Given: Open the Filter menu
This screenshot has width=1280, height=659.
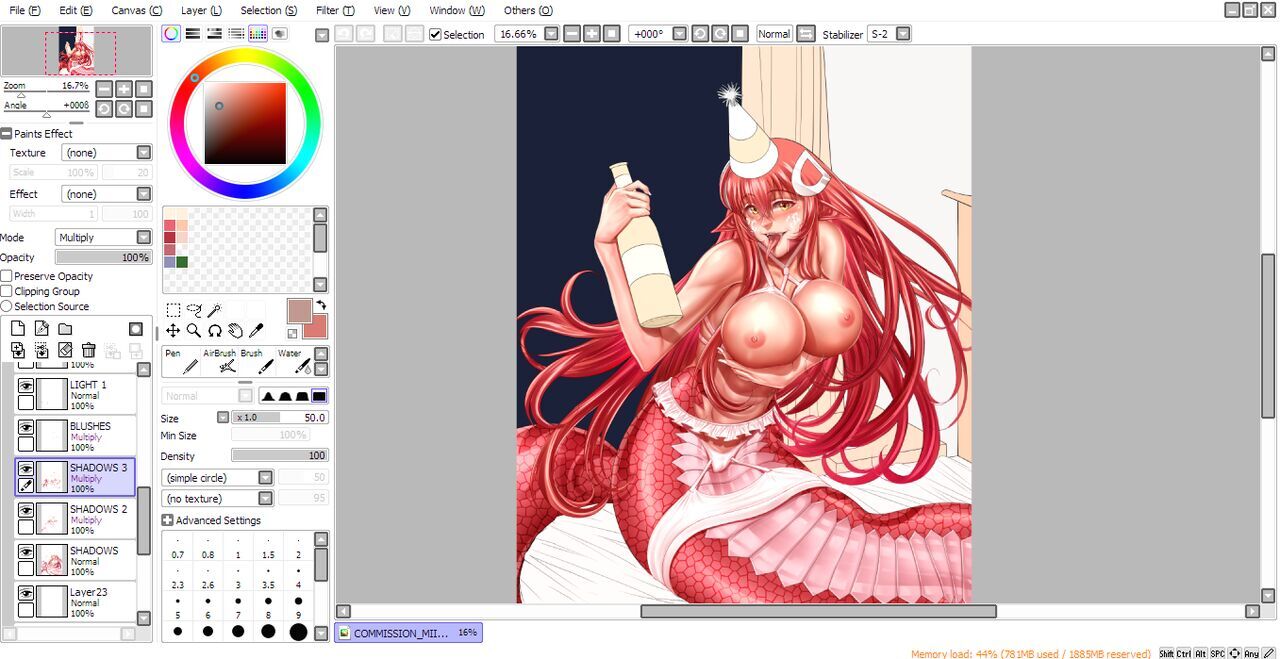Looking at the screenshot, I should click(x=334, y=10).
